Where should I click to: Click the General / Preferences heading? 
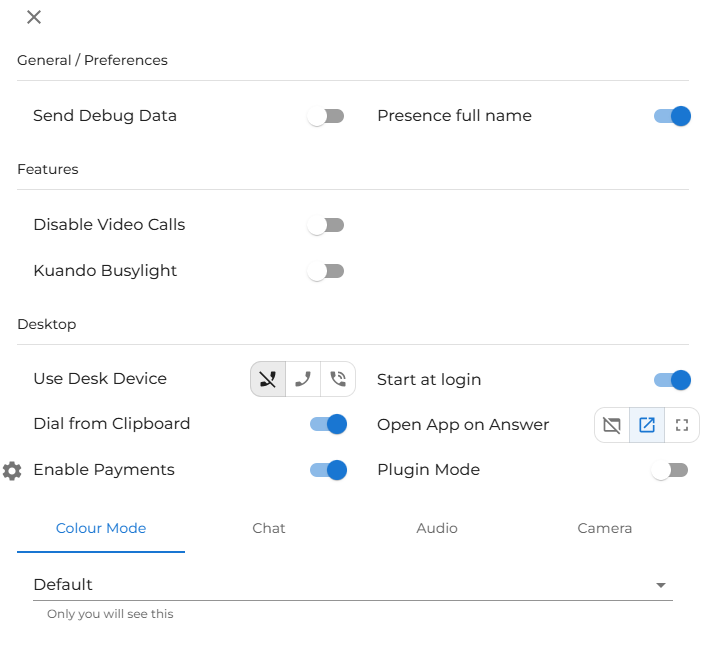(92, 60)
